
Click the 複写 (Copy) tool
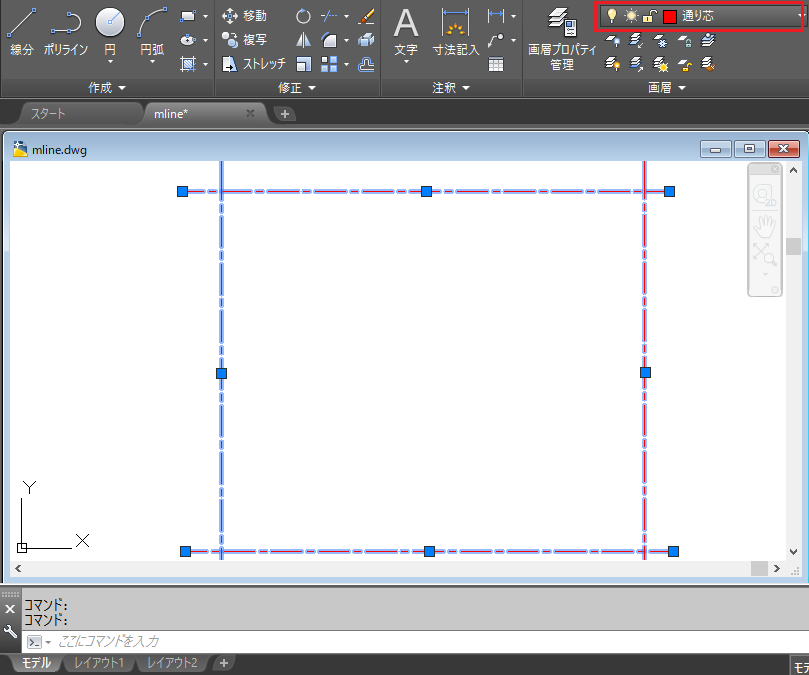coord(245,40)
